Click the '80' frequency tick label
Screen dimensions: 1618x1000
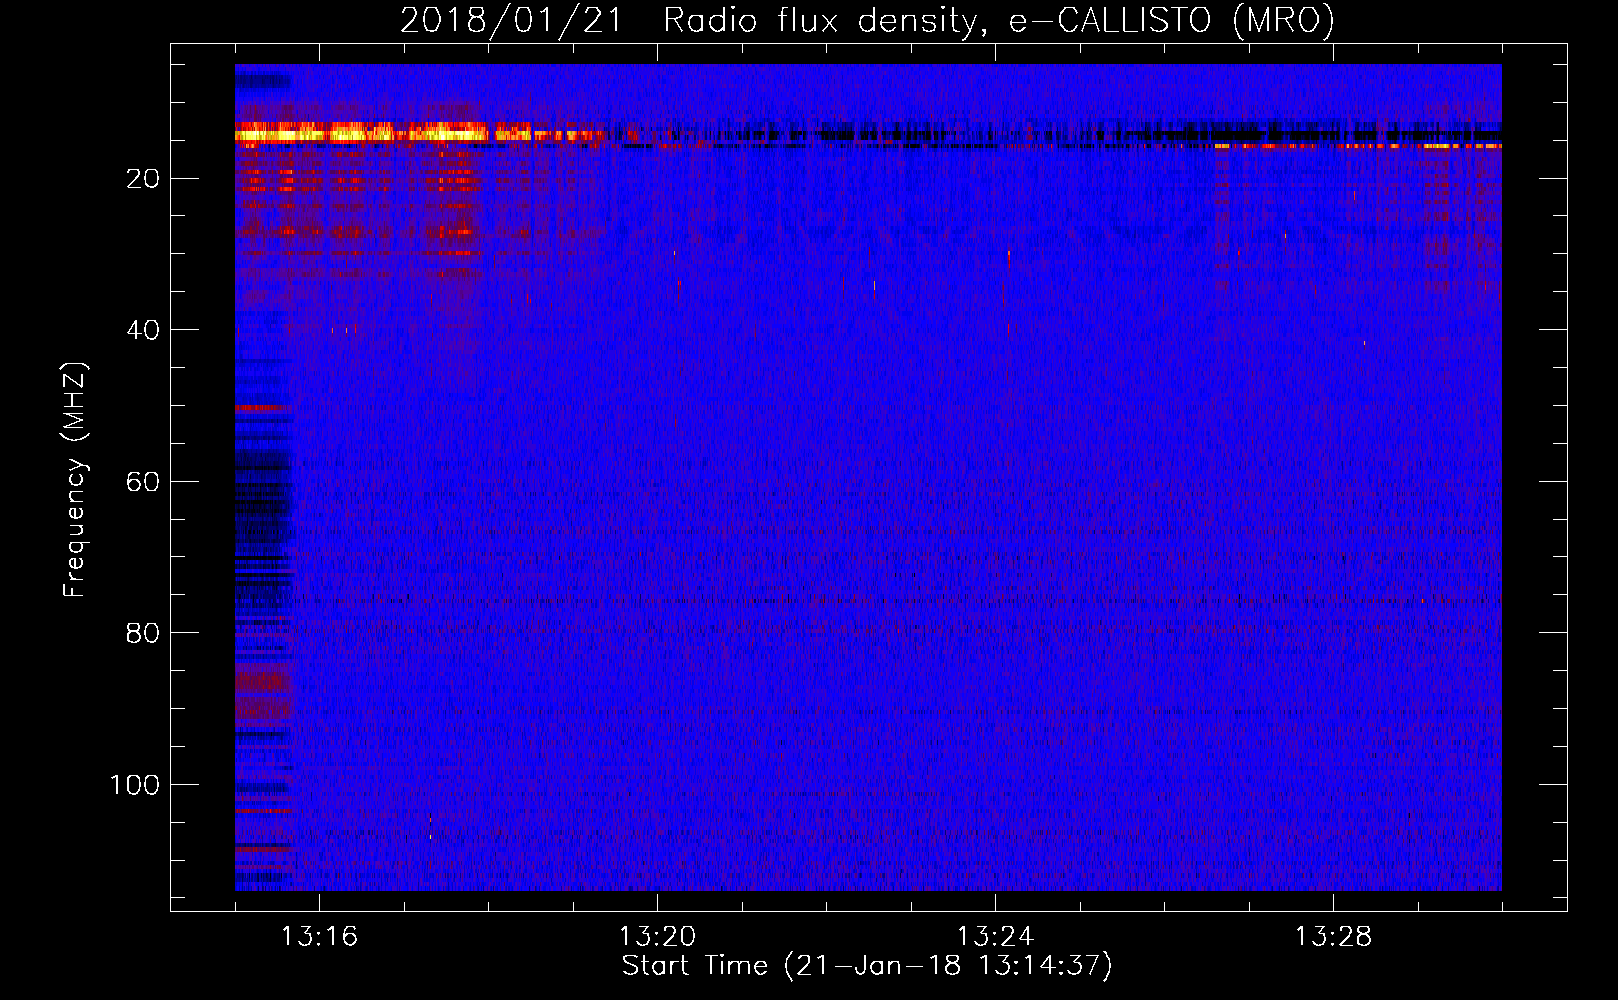click(x=143, y=633)
